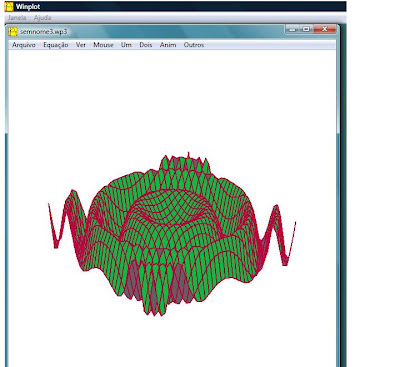Viewport: 400px width, 367px height.
Task: Open the Equação menu
Action: pyautogui.click(x=56, y=45)
